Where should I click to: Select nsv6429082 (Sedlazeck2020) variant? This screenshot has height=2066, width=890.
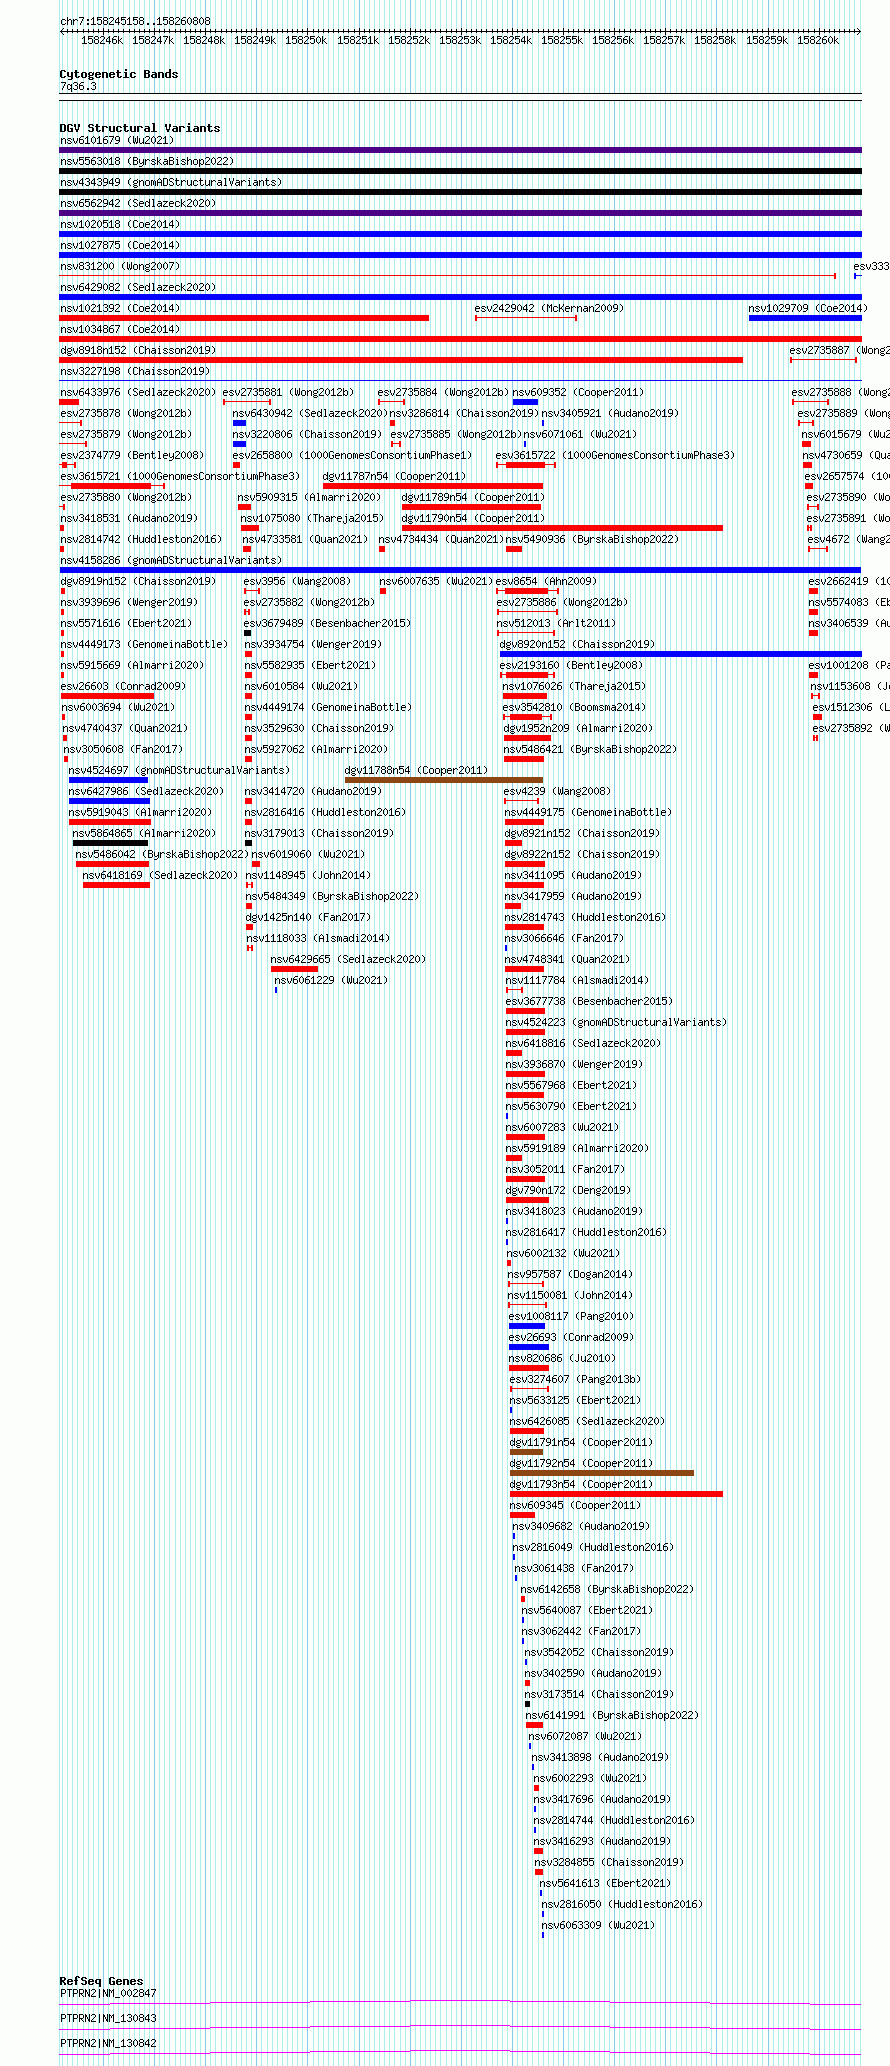137,287
